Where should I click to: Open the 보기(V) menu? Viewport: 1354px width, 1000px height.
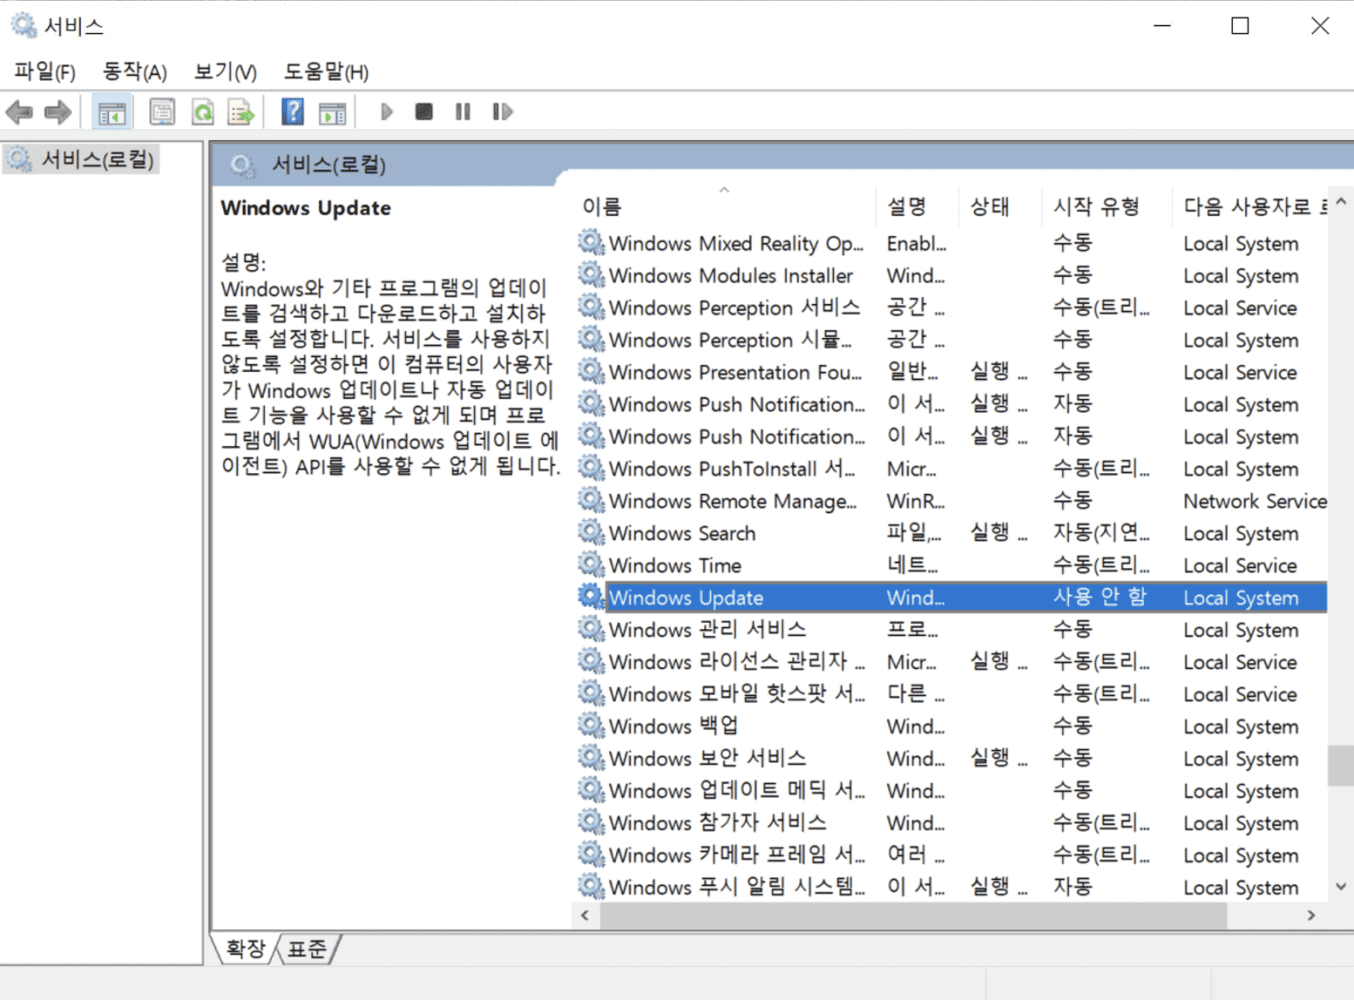tap(225, 72)
